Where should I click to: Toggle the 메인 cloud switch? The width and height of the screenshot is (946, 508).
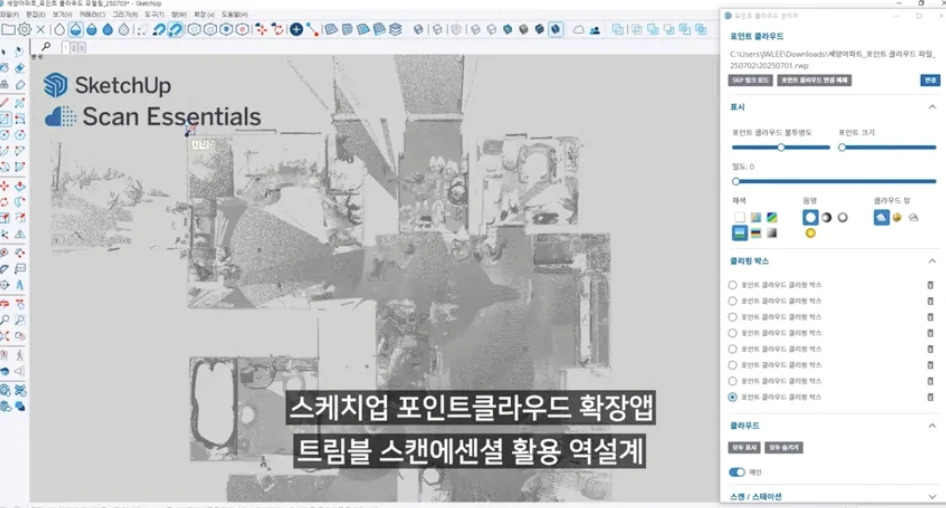coord(737,472)
